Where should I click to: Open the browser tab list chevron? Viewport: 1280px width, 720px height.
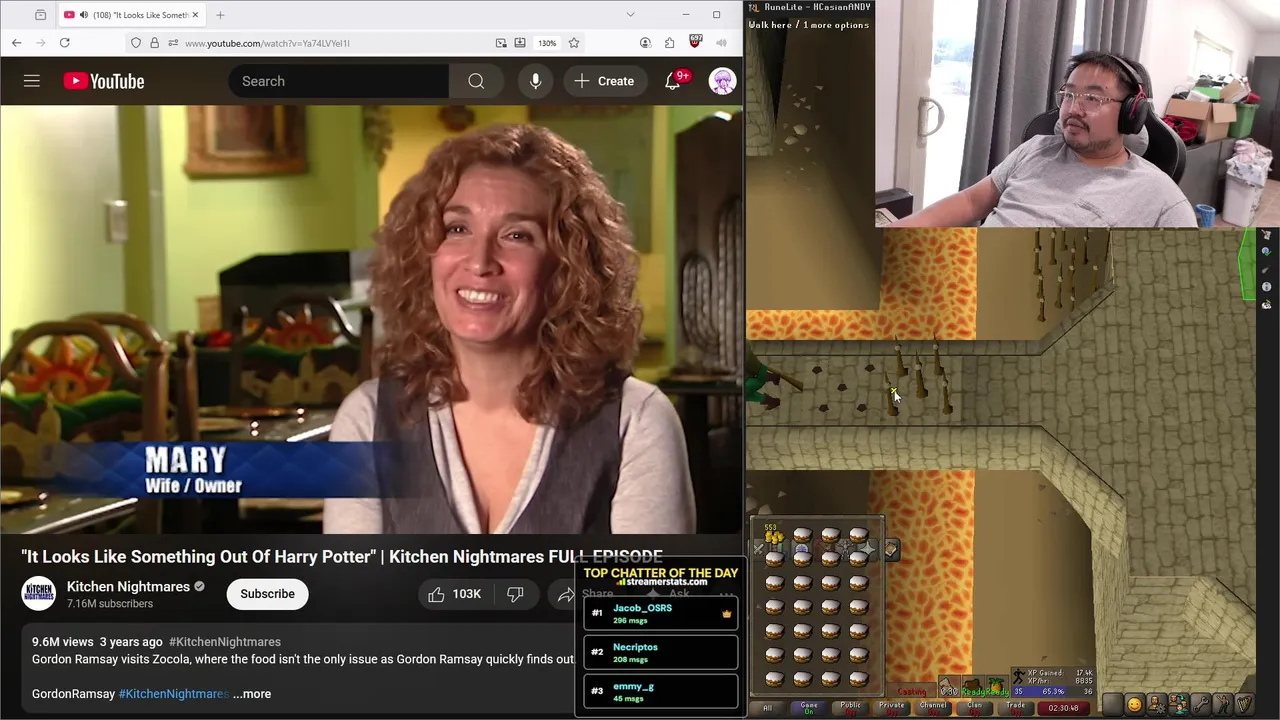(x=630, y=14)
